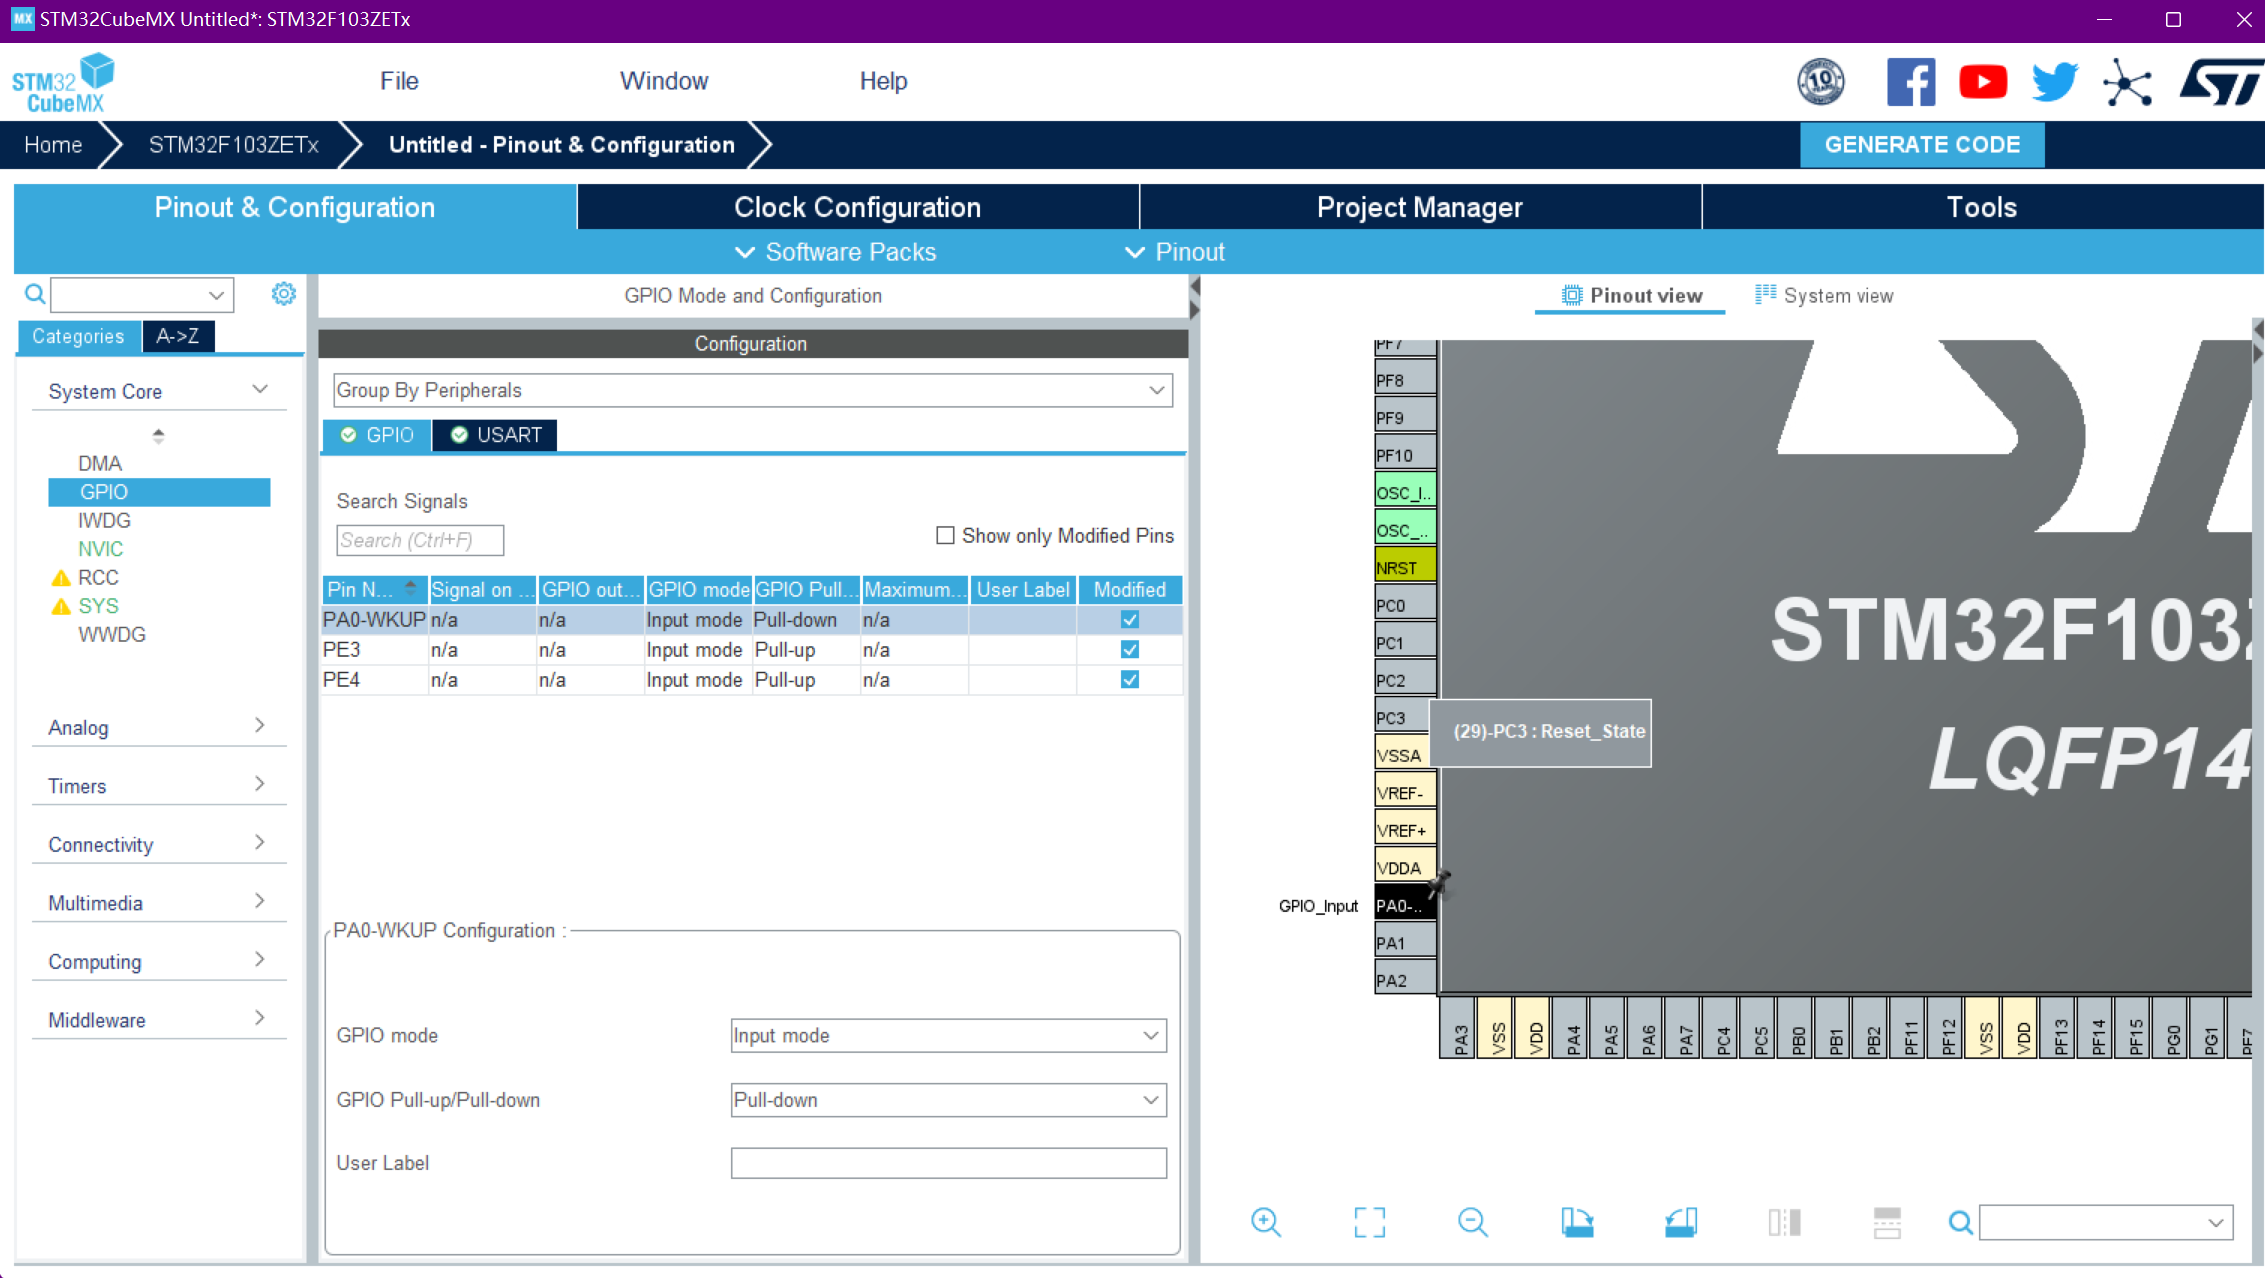Click the rotate clockwise pinout icon
2265x1278 pixels.
[1577, 1222]
